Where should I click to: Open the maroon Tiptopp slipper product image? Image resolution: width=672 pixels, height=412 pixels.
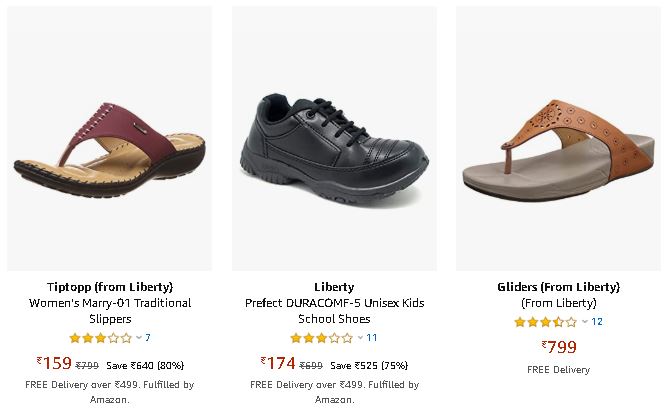[x=109, y=138]
